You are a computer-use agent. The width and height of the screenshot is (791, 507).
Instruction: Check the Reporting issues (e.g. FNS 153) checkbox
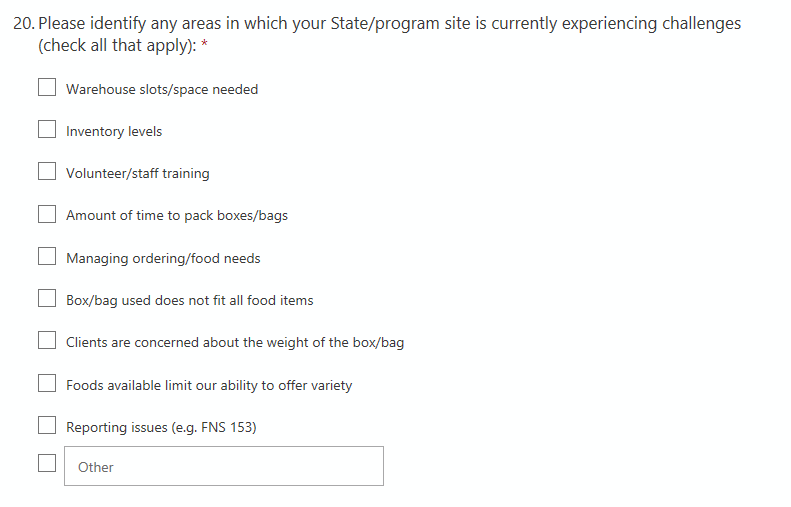pos(47,426)
